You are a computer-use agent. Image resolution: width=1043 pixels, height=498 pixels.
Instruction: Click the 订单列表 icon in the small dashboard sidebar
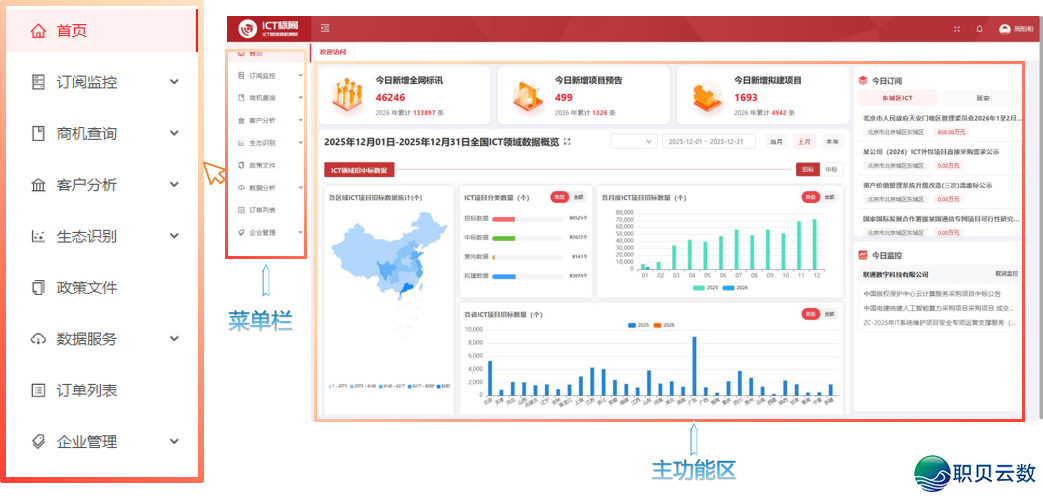(241, 210)
